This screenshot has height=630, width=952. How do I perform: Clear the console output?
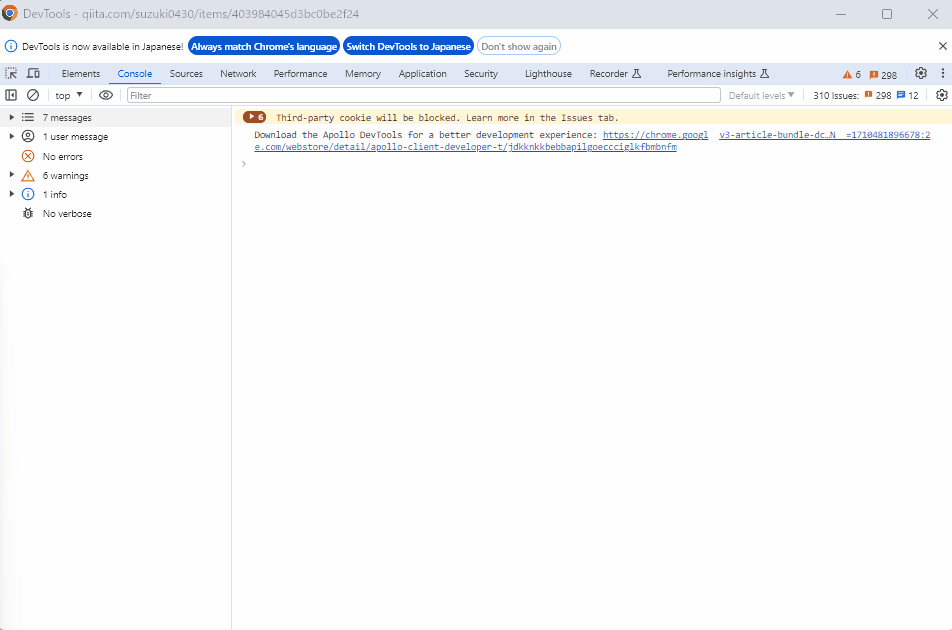pyautogui.click(x=33, y=95)
